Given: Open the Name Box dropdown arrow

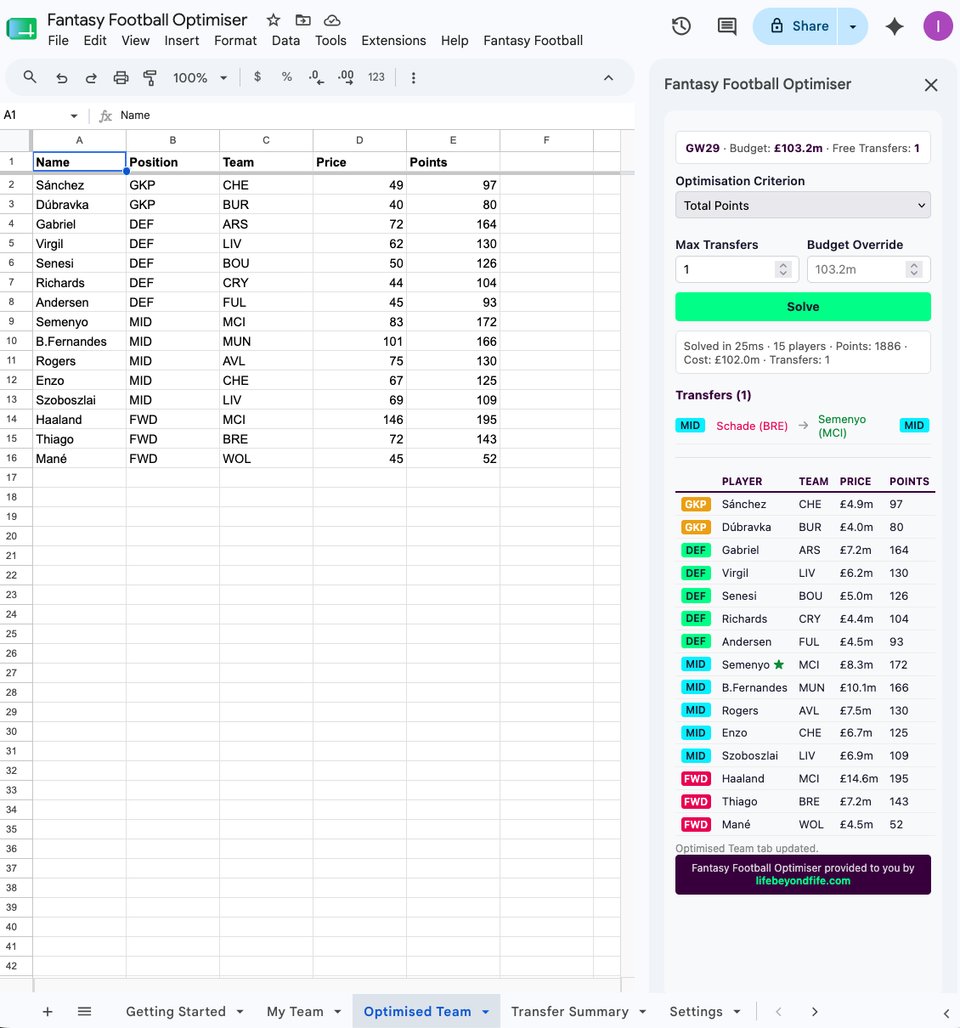Looking at the screenshot, I should coord(73,116).
